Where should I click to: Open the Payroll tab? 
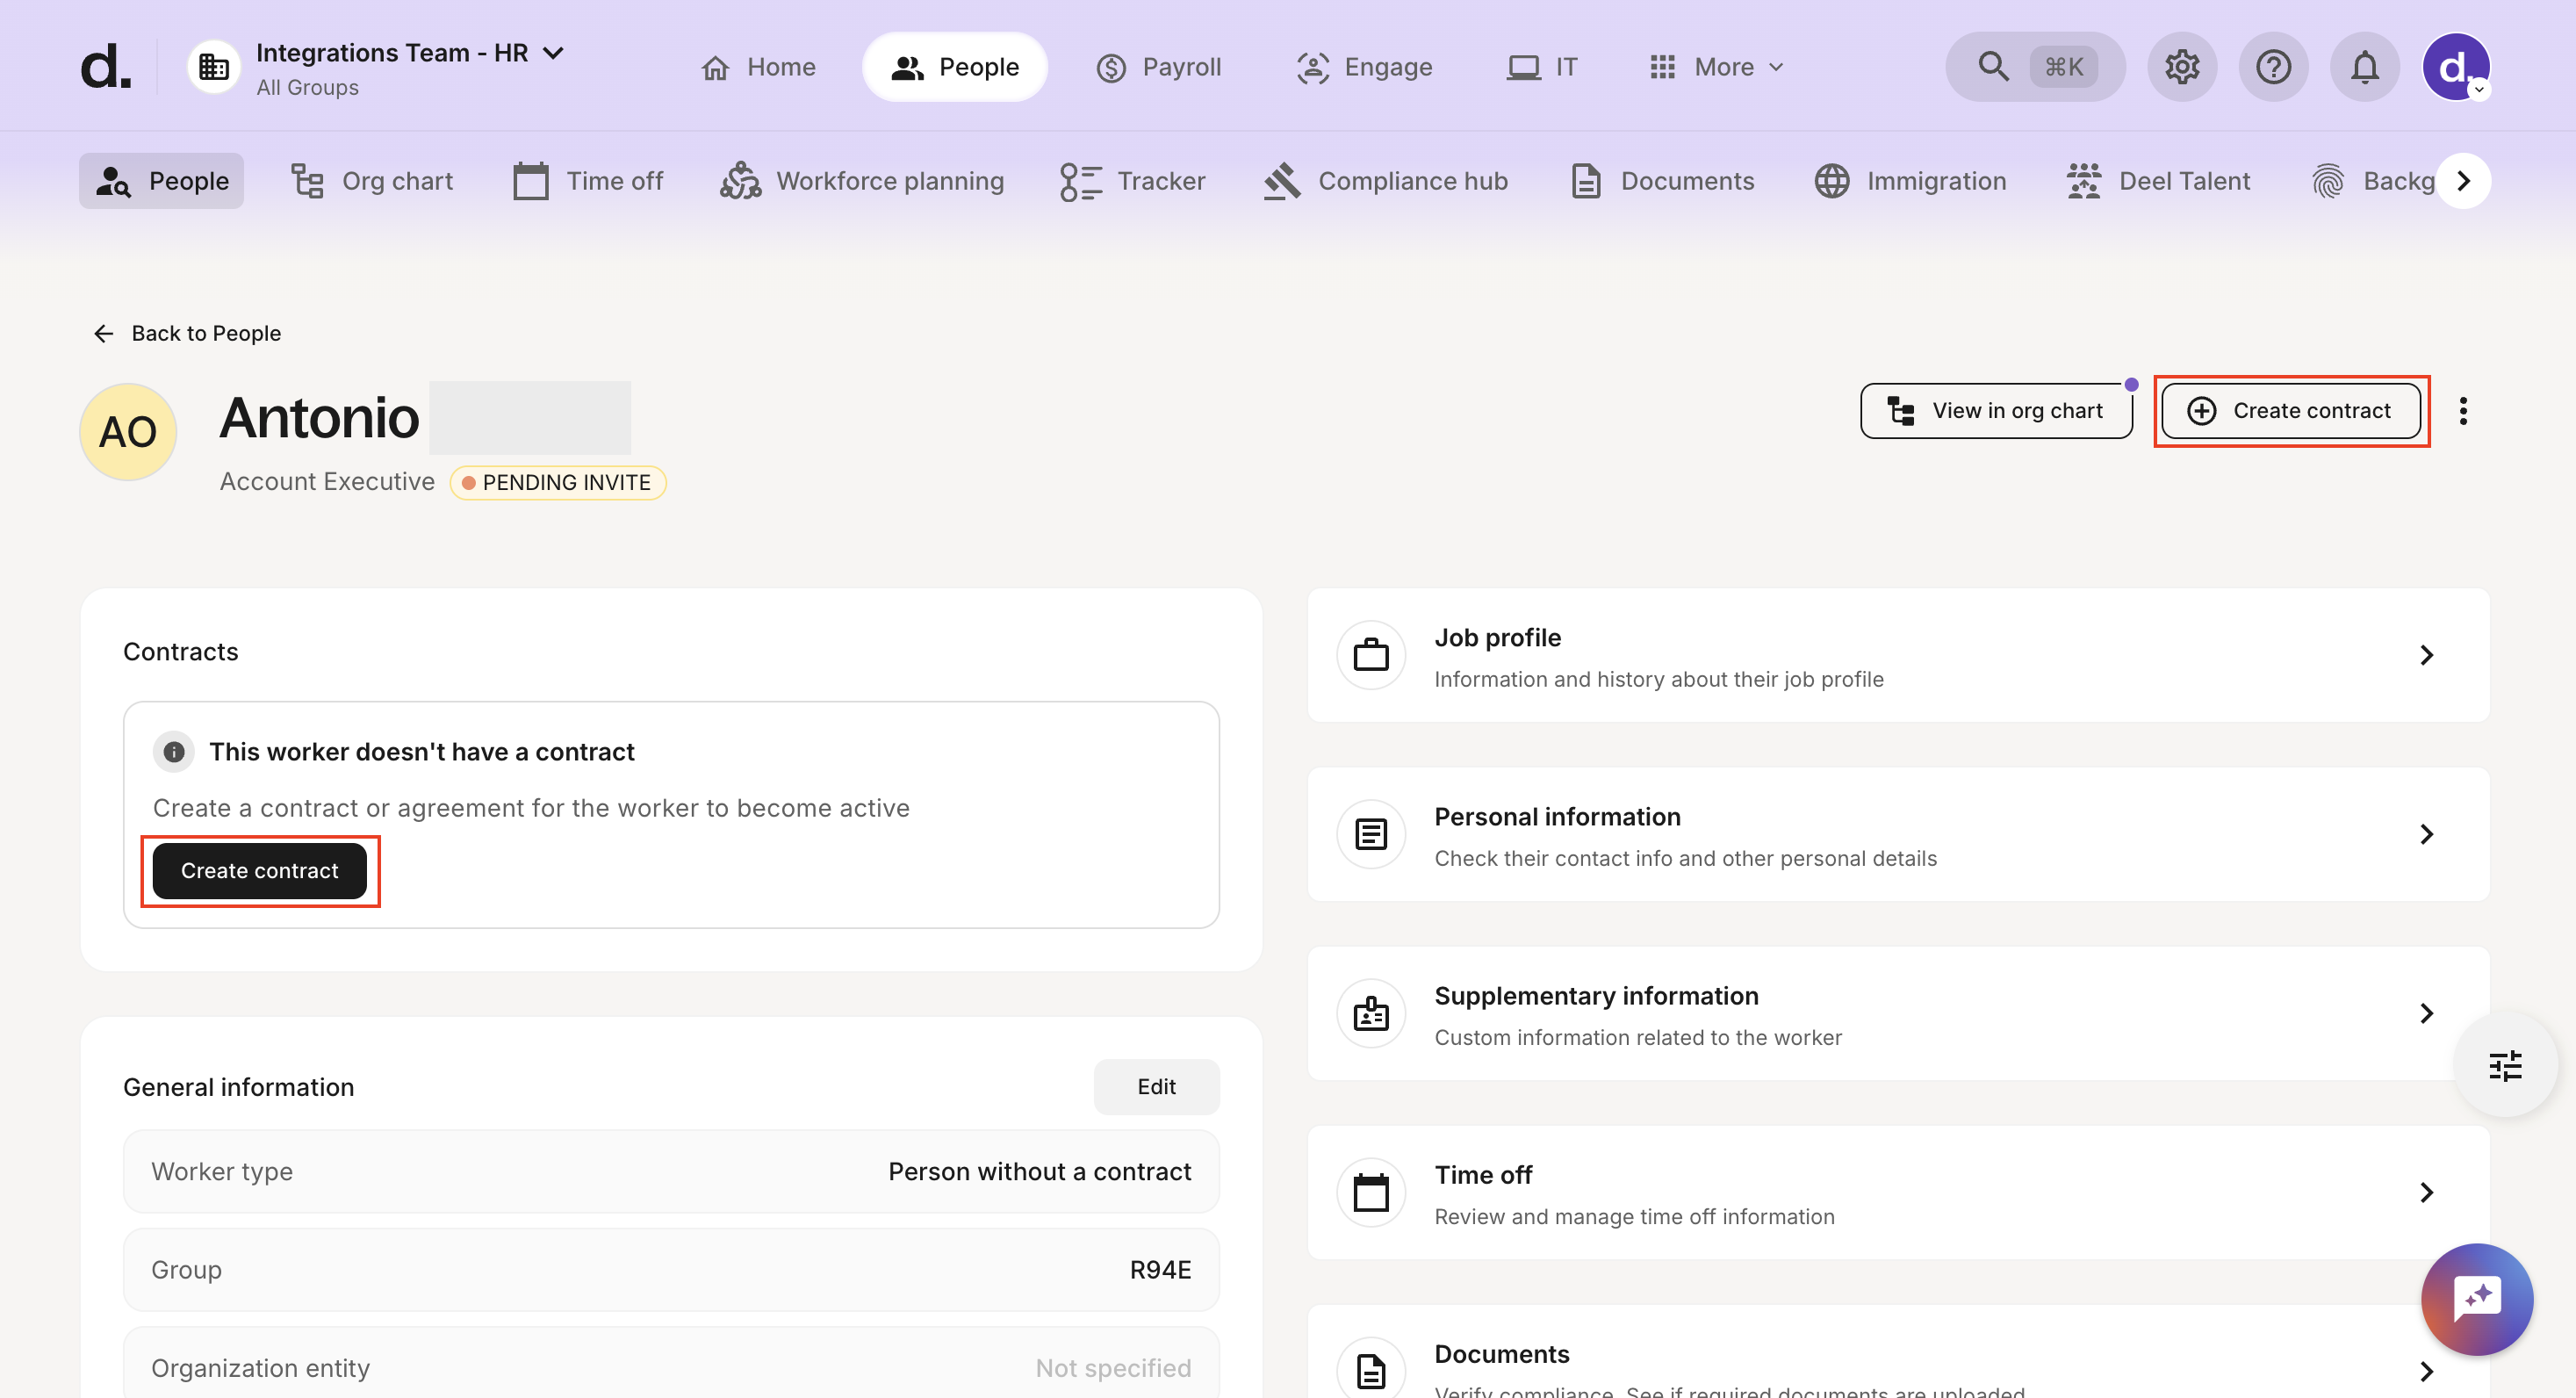1159,67
